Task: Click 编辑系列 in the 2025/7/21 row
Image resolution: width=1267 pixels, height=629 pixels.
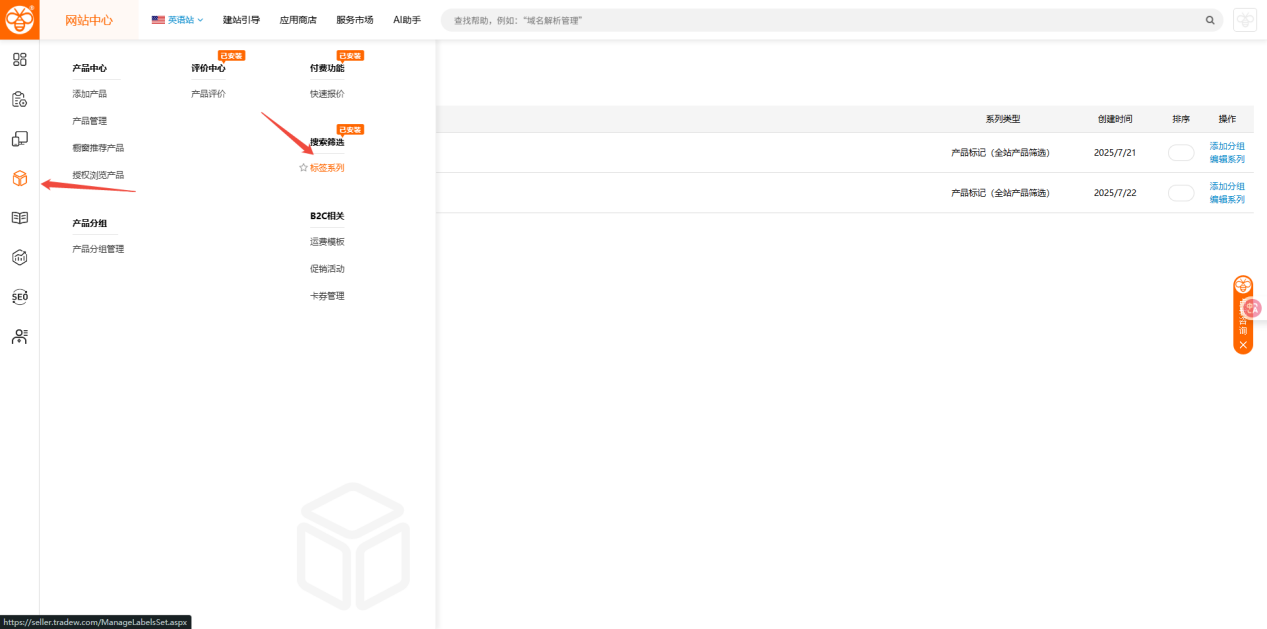Action: 1227,159
